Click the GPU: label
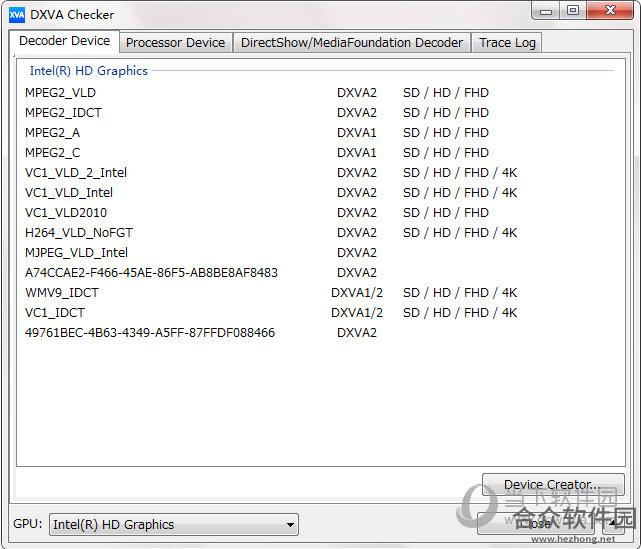Viewport: 641px width, 549px height. (28, 524)
